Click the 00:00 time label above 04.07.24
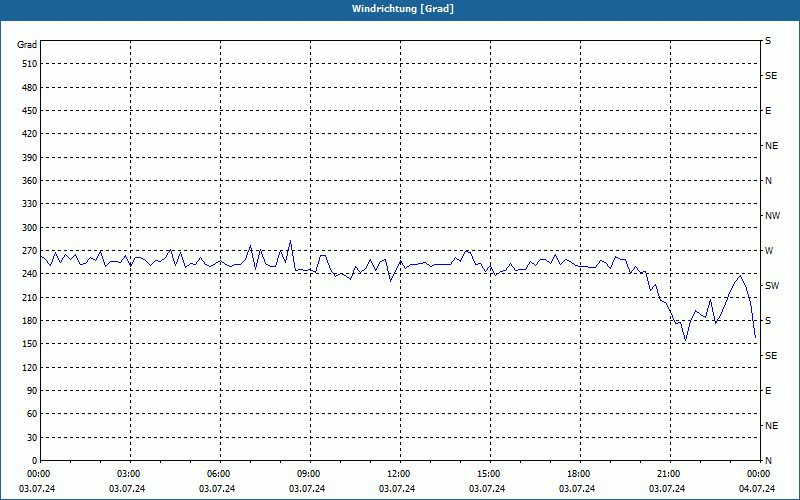This screenshot has height=500, width=800. (759, 474)
